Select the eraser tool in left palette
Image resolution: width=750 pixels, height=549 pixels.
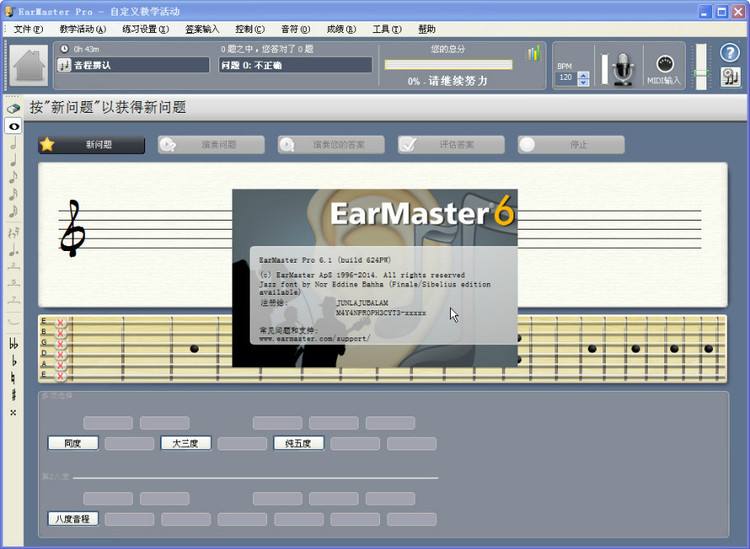14,109
